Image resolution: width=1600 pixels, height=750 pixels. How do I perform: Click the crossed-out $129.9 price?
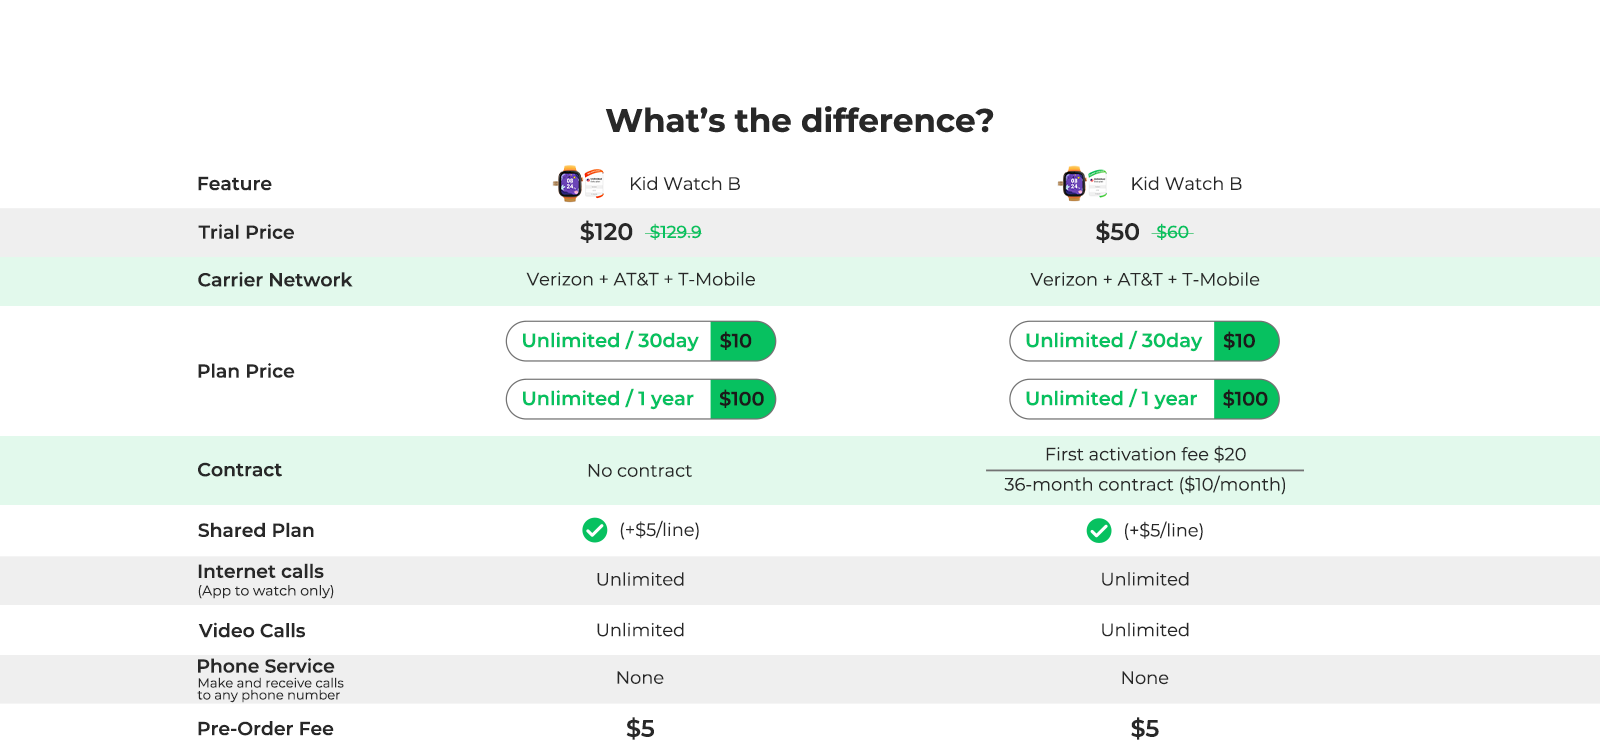(675, 232)
